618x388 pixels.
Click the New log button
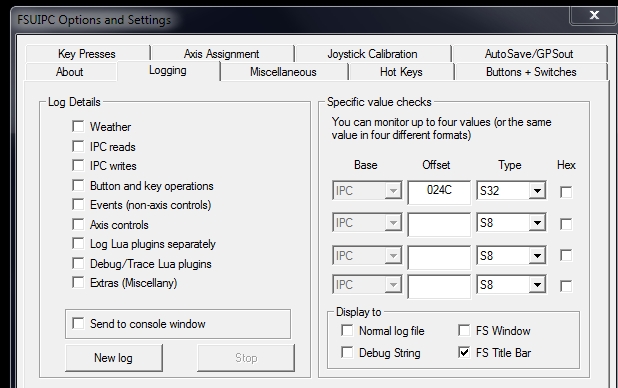pyautogui.click(x=114, y=358)
